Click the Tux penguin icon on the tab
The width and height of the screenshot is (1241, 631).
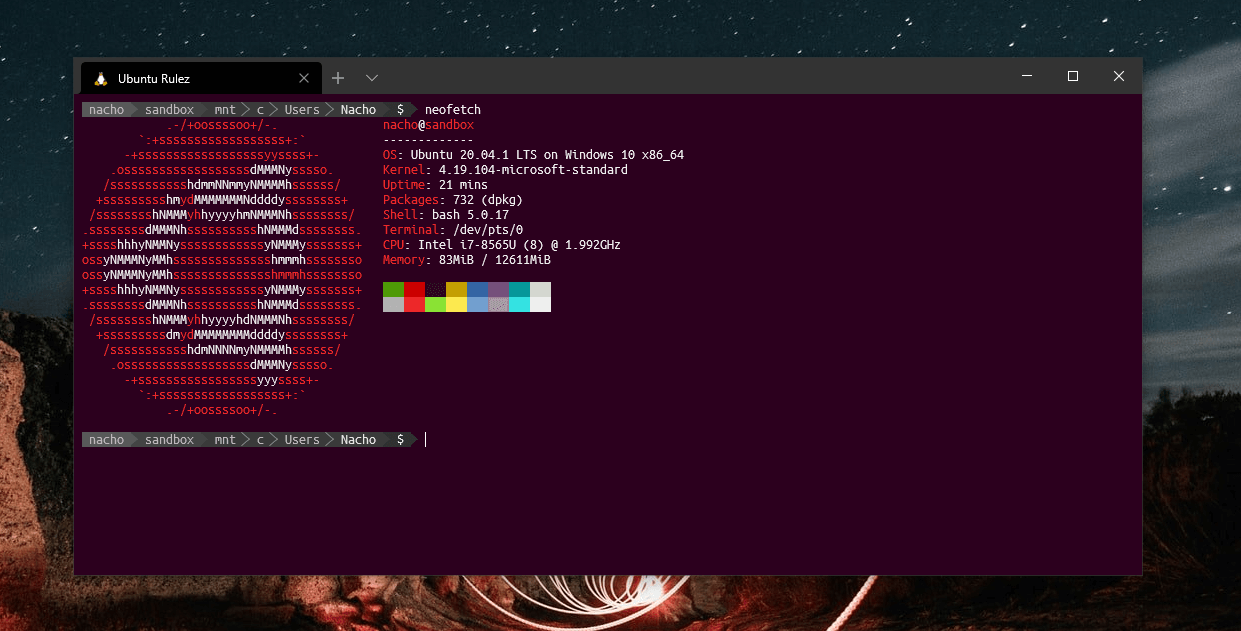point(100,78)
